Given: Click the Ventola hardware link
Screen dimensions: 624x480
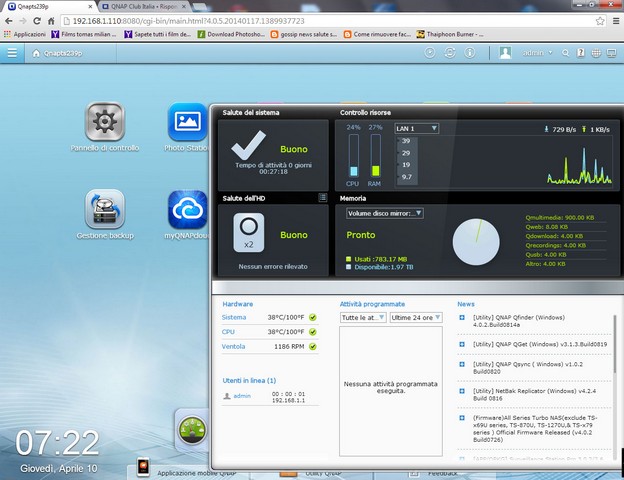Looking at the screenshot, I should click(234, 346).
